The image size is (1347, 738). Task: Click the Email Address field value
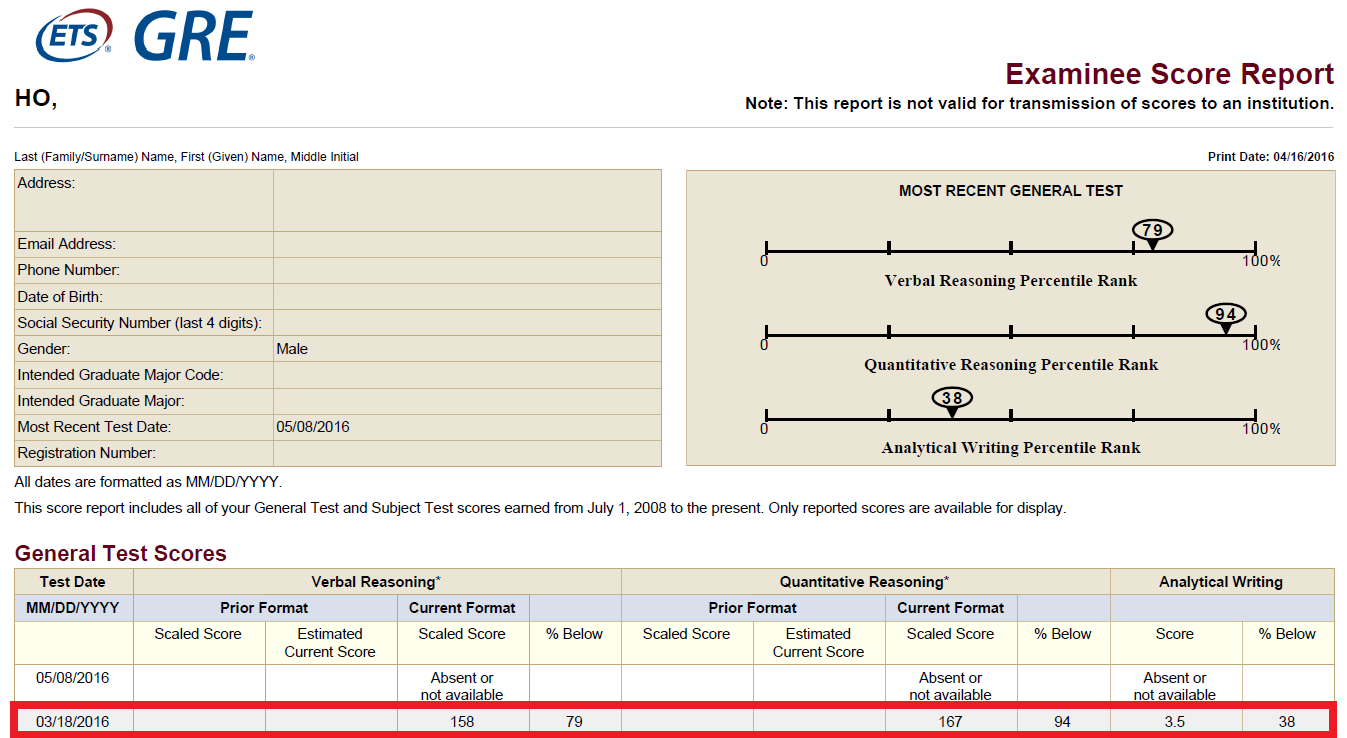[467, 244]
